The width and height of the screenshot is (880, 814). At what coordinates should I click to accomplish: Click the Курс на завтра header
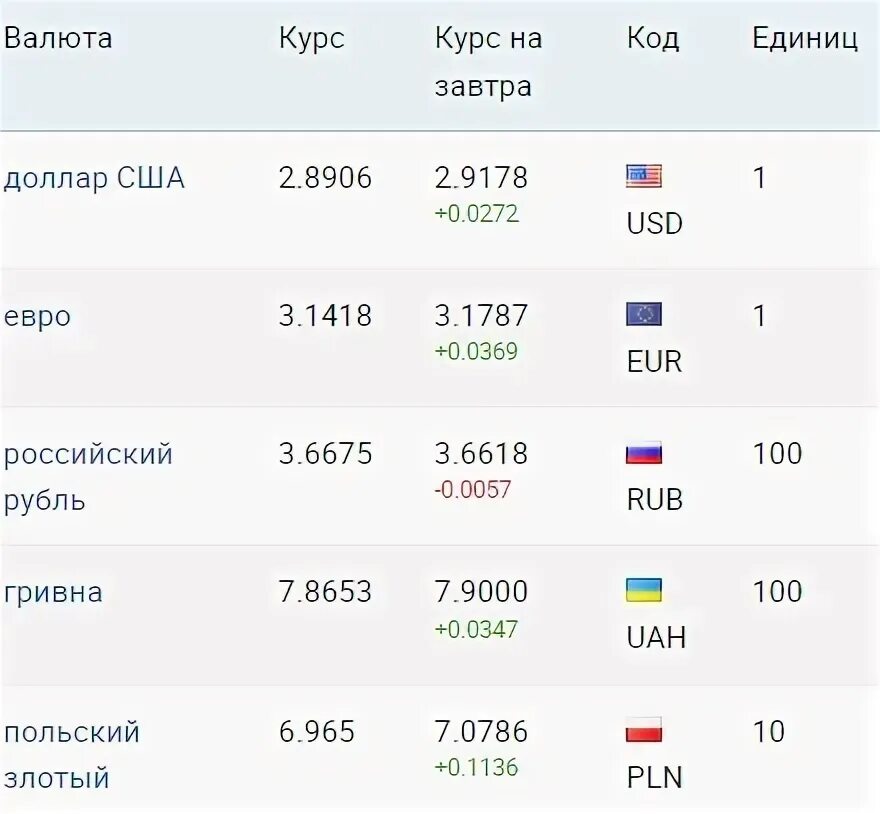point(489,62)
